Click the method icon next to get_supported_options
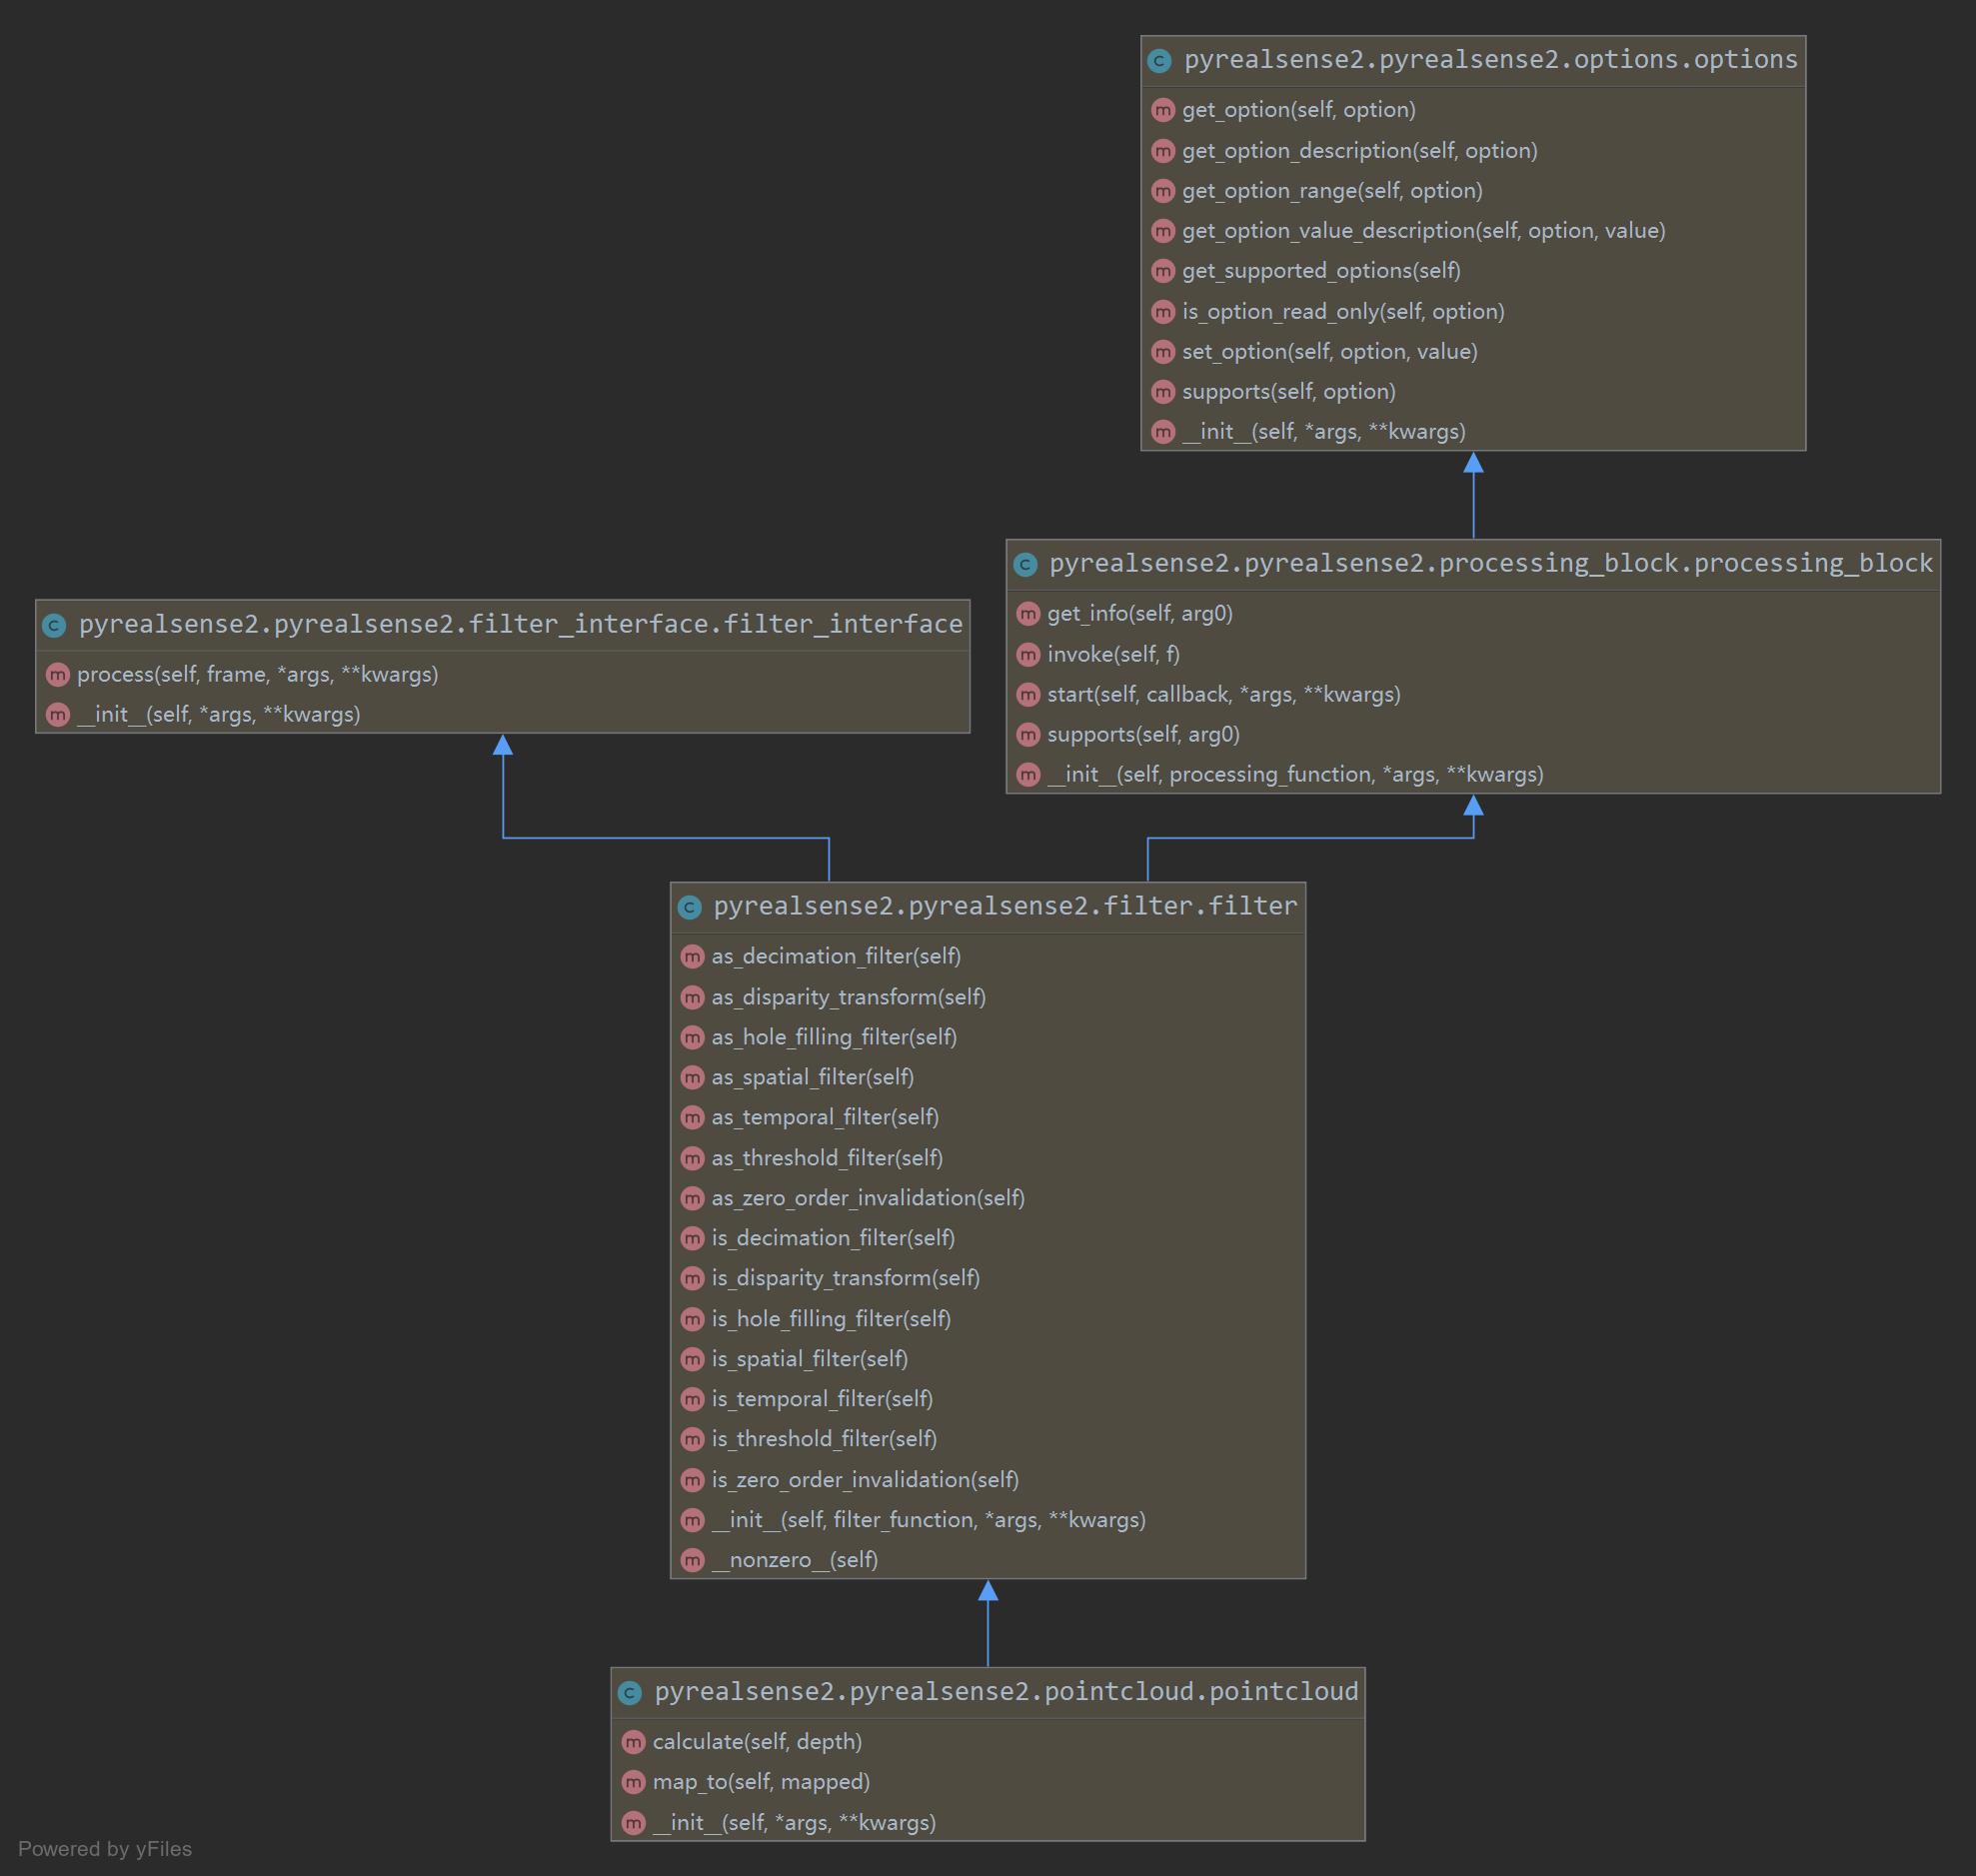 (x=1162, y=271)
